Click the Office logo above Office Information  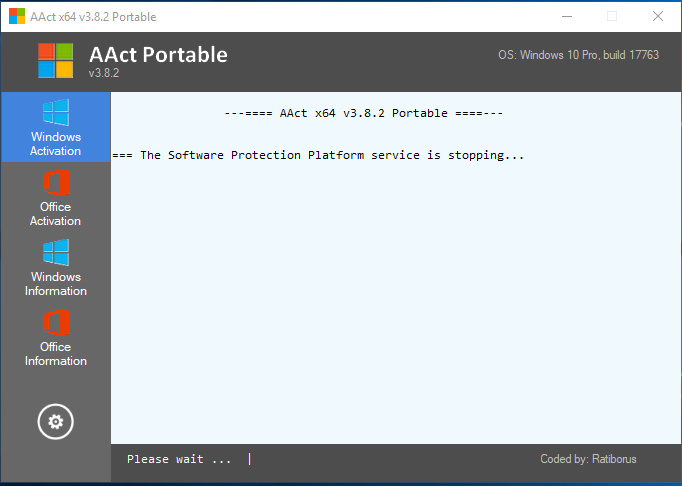56,323
